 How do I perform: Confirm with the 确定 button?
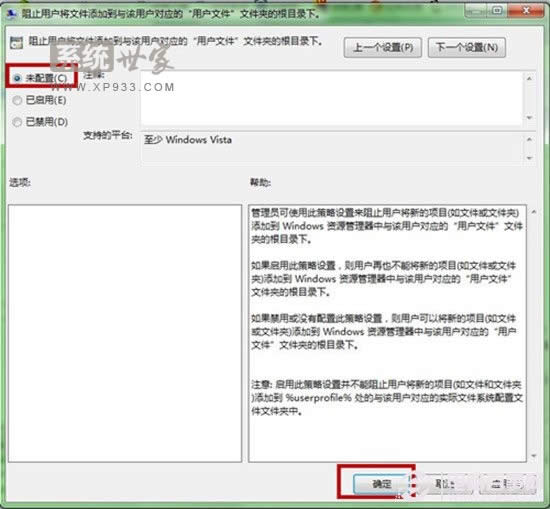click(x=382, y=484)
